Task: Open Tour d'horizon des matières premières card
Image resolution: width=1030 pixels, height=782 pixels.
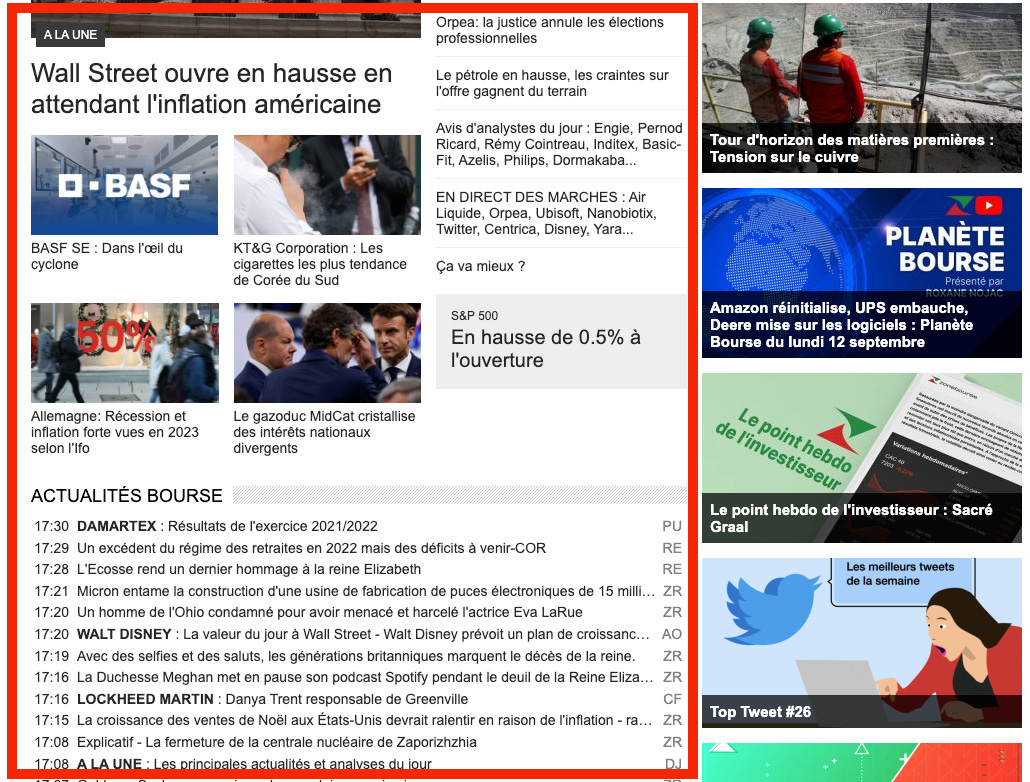Action: point(862,88)
